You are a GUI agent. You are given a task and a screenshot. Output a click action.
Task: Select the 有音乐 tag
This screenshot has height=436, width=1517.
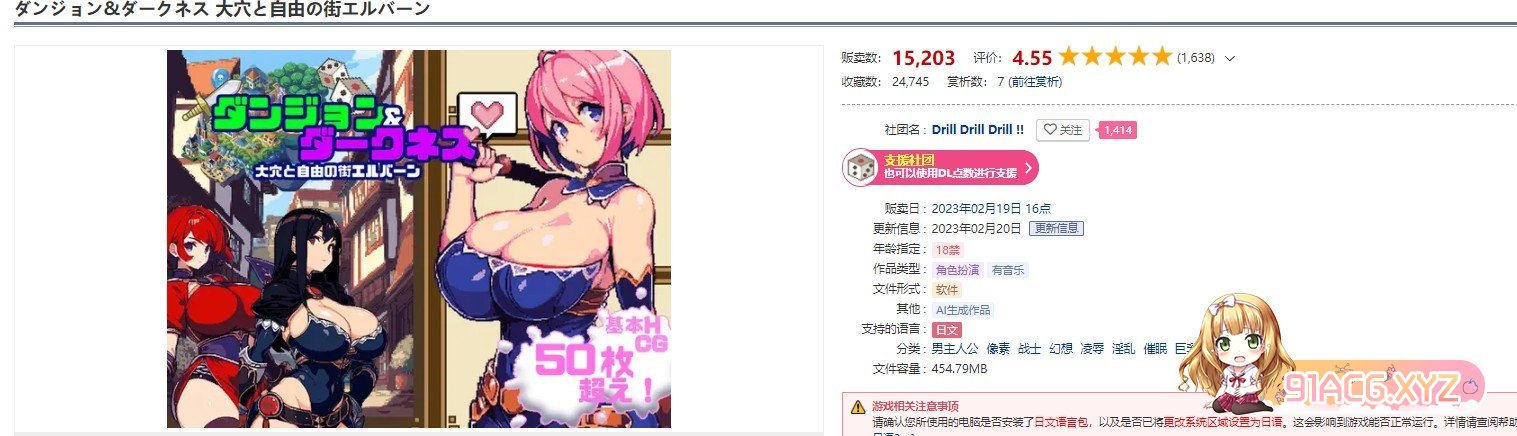[x=1007, y=270]
